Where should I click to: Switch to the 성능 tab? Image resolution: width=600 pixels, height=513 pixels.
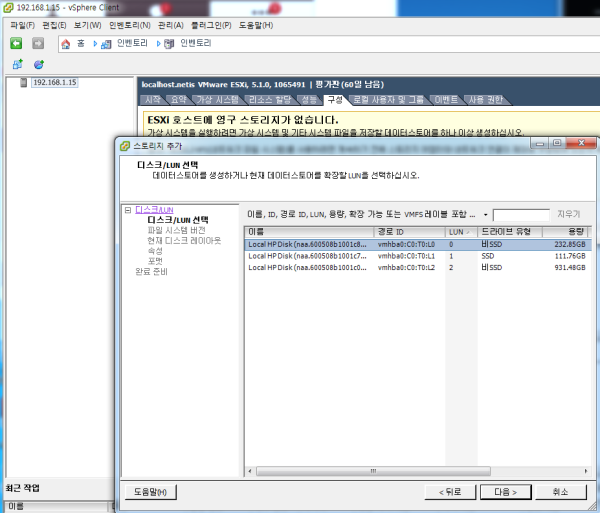(309, 100)
